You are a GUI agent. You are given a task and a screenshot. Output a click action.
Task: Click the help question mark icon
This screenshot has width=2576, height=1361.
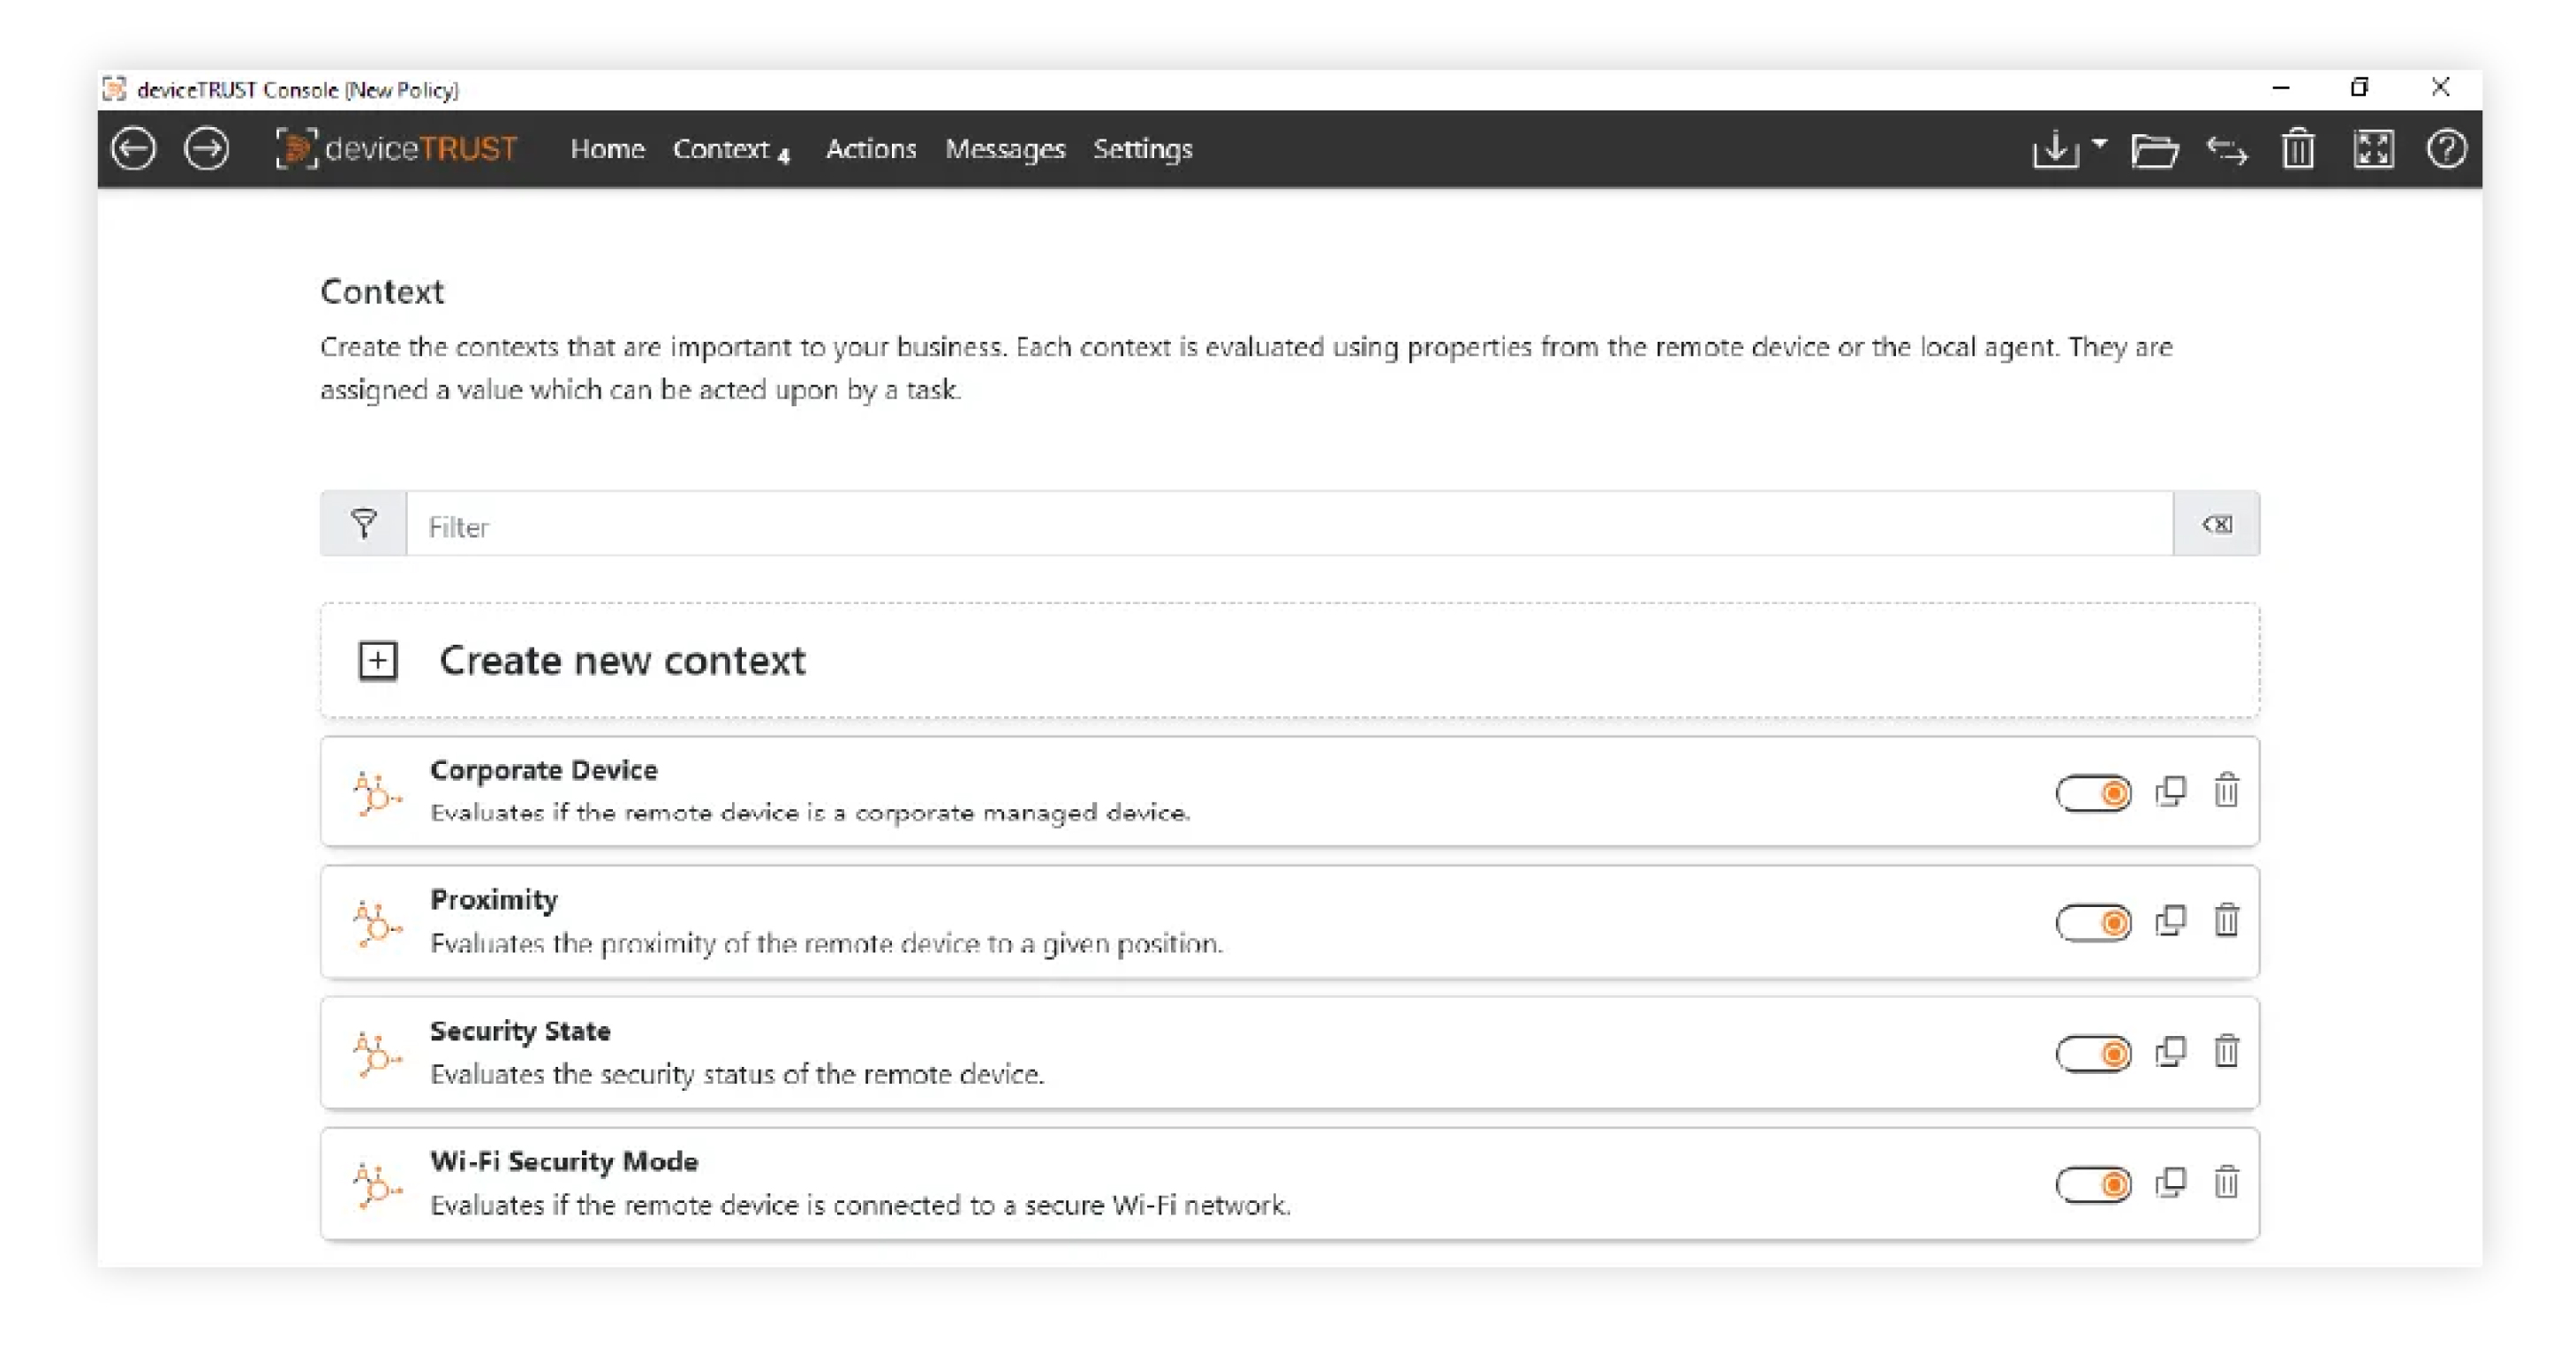click(2446, 150)
